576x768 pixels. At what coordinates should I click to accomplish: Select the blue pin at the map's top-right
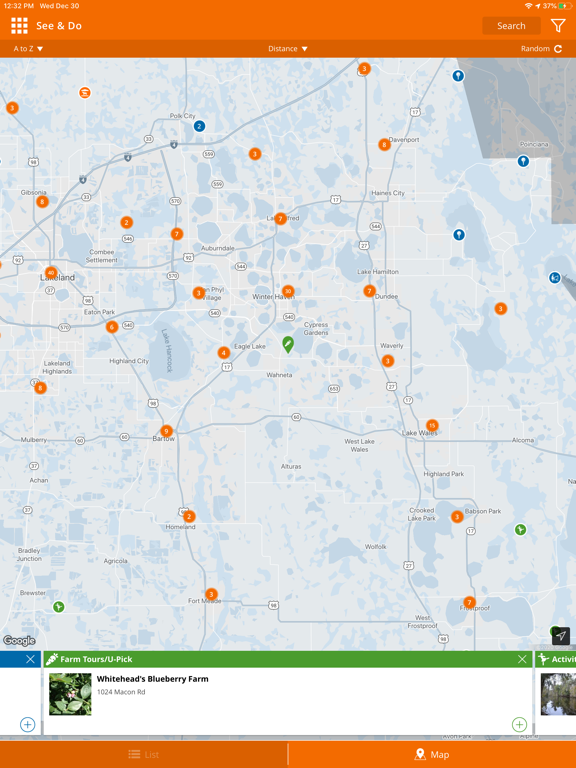458,76
